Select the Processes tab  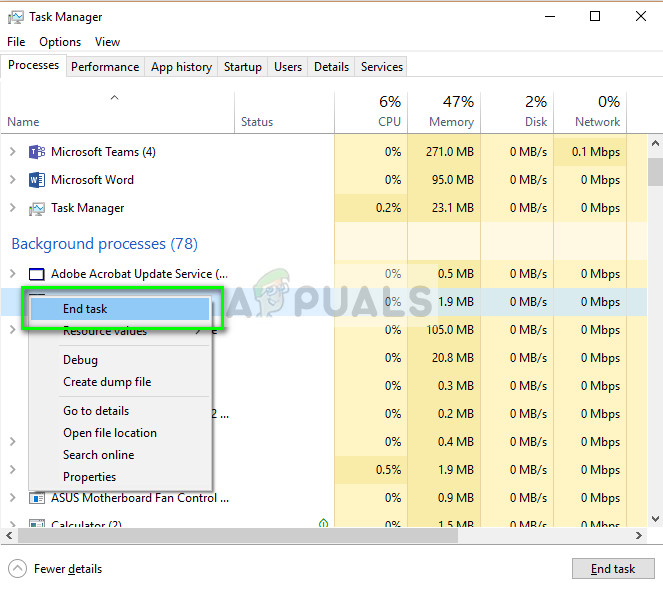pos(33,65)
